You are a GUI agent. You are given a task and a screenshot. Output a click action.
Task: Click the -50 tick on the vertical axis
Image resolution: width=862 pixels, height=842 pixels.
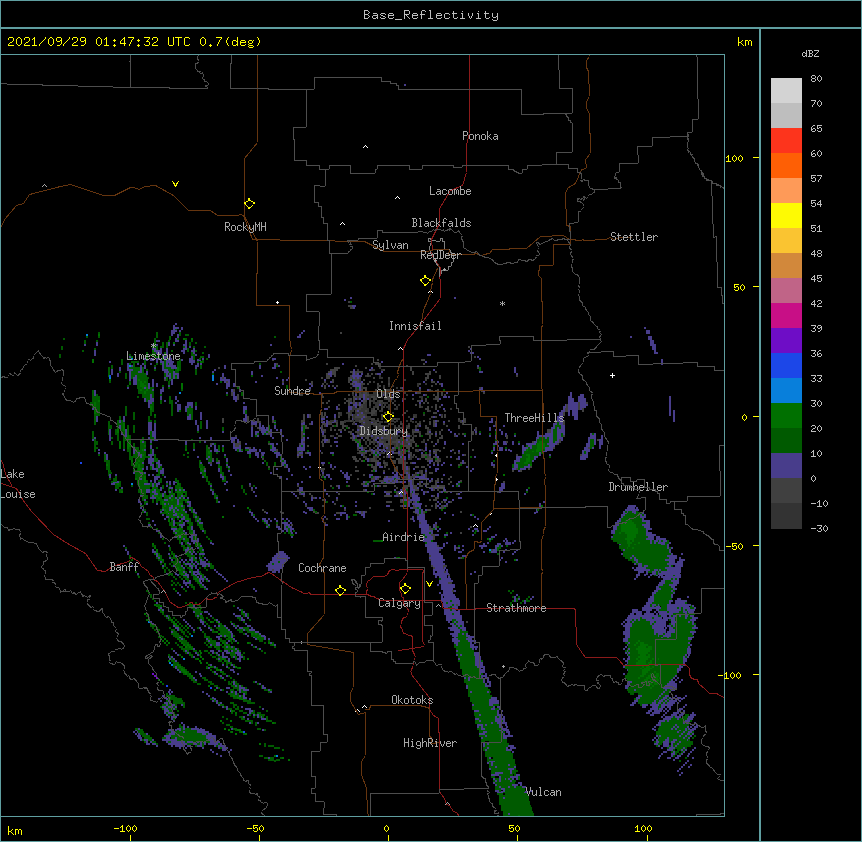point(734,546)
